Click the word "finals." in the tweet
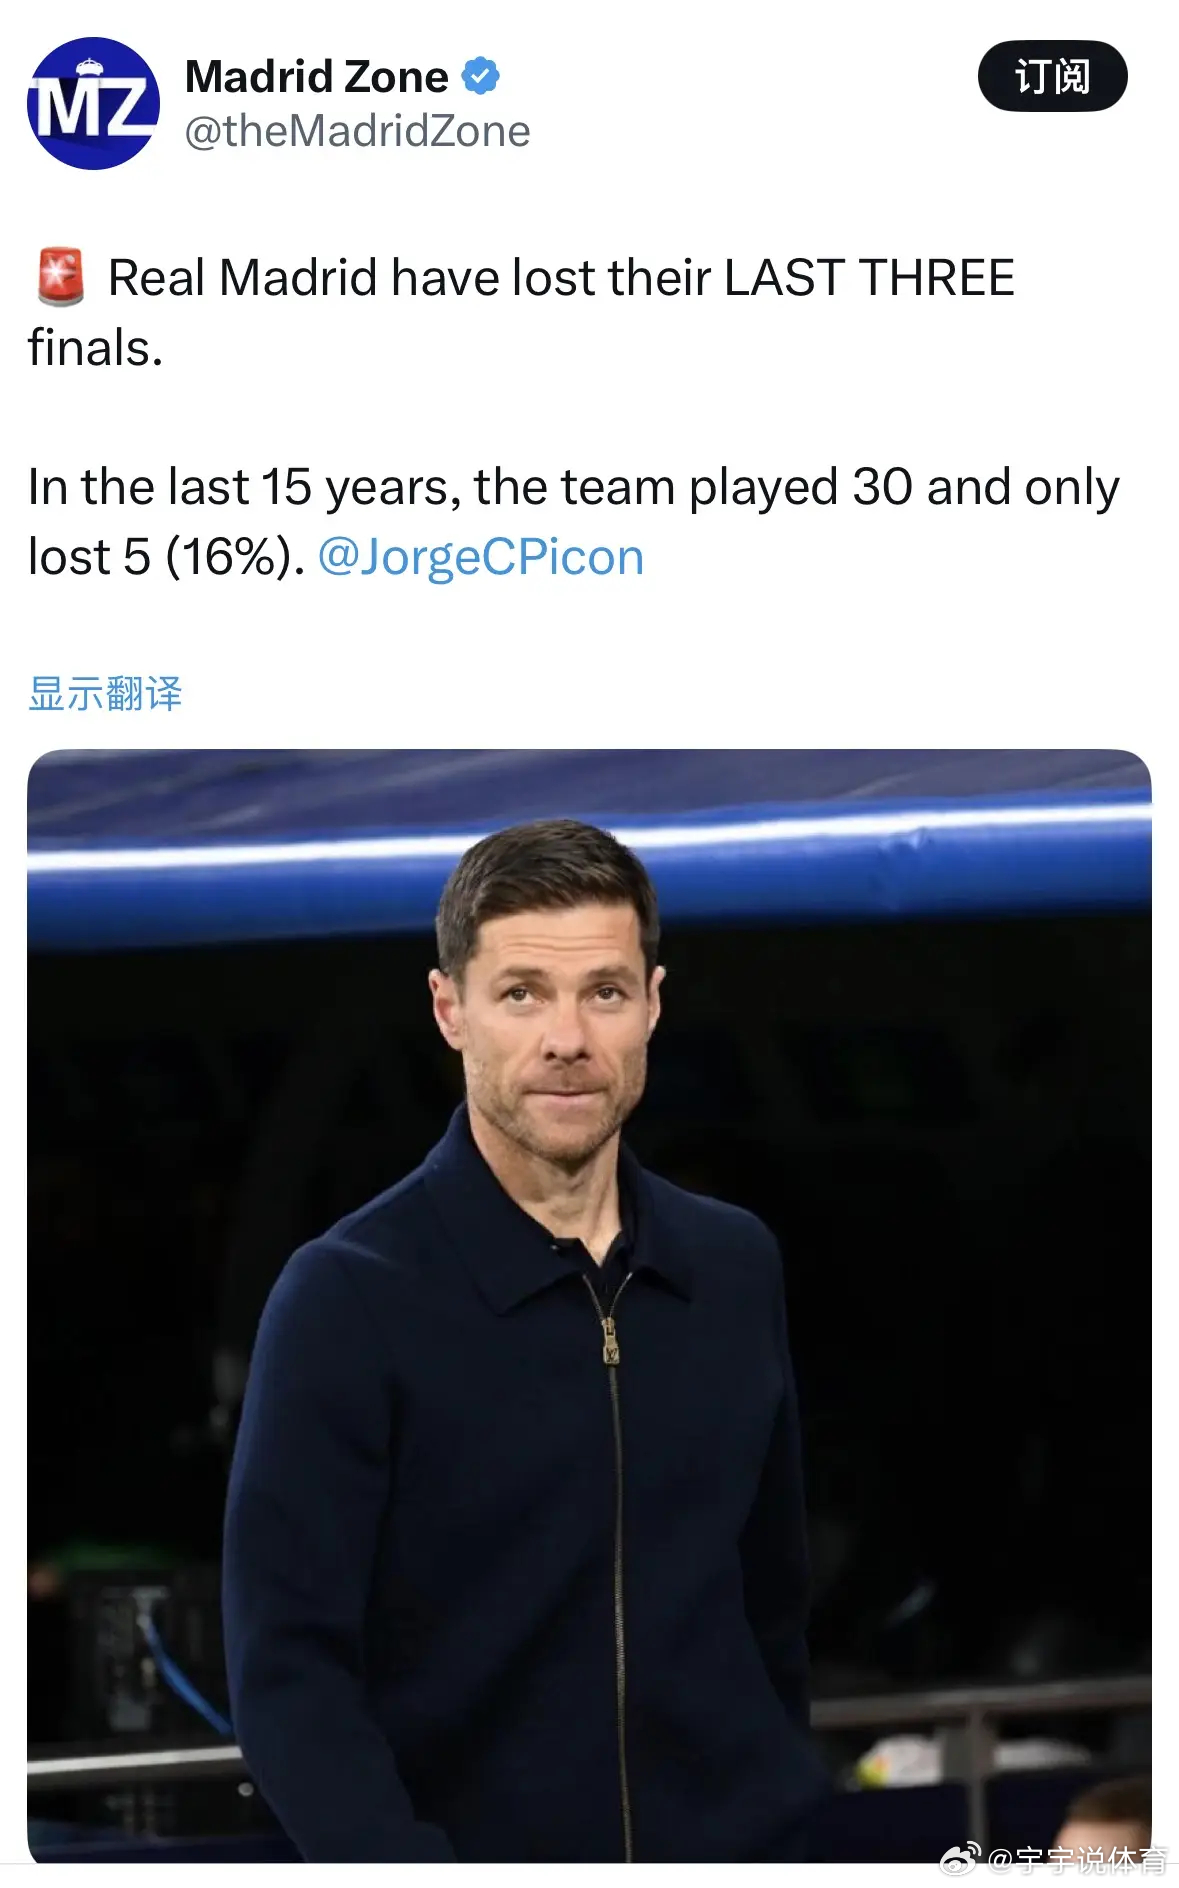 [95, 348]
